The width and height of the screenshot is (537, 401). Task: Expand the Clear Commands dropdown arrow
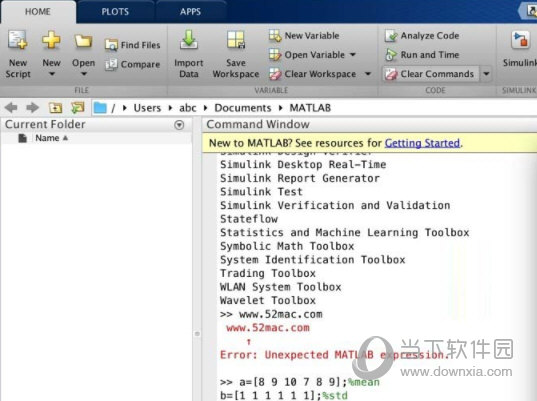(486, 74)
